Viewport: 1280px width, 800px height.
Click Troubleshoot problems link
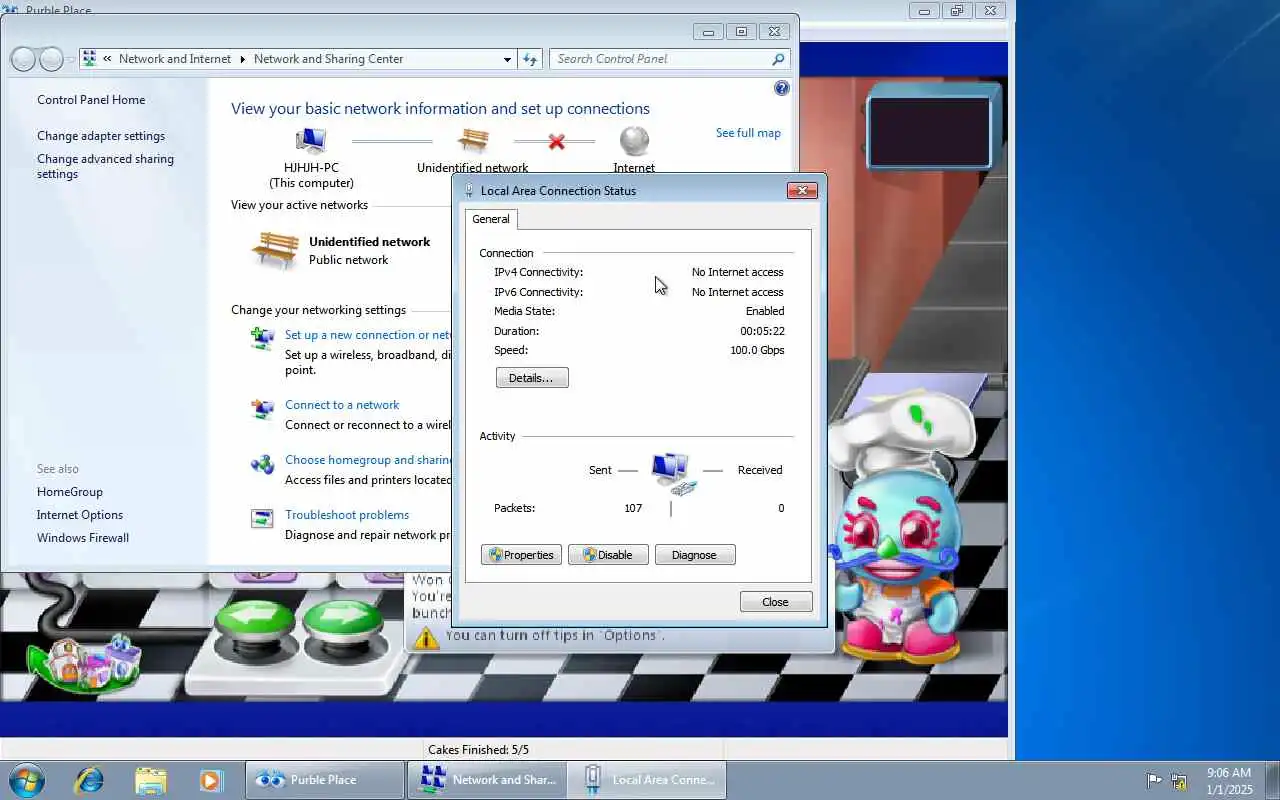[x=347, y=515]
